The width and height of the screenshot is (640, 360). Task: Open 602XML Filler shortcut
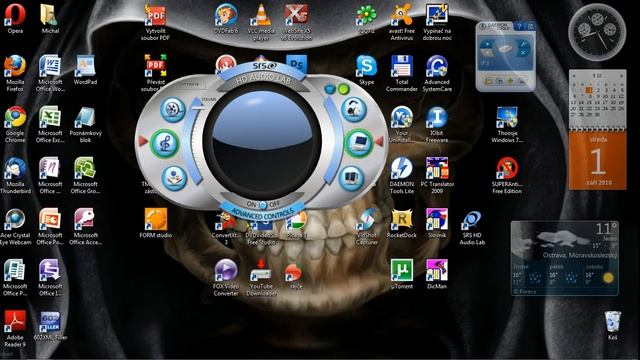coord(50,325)
